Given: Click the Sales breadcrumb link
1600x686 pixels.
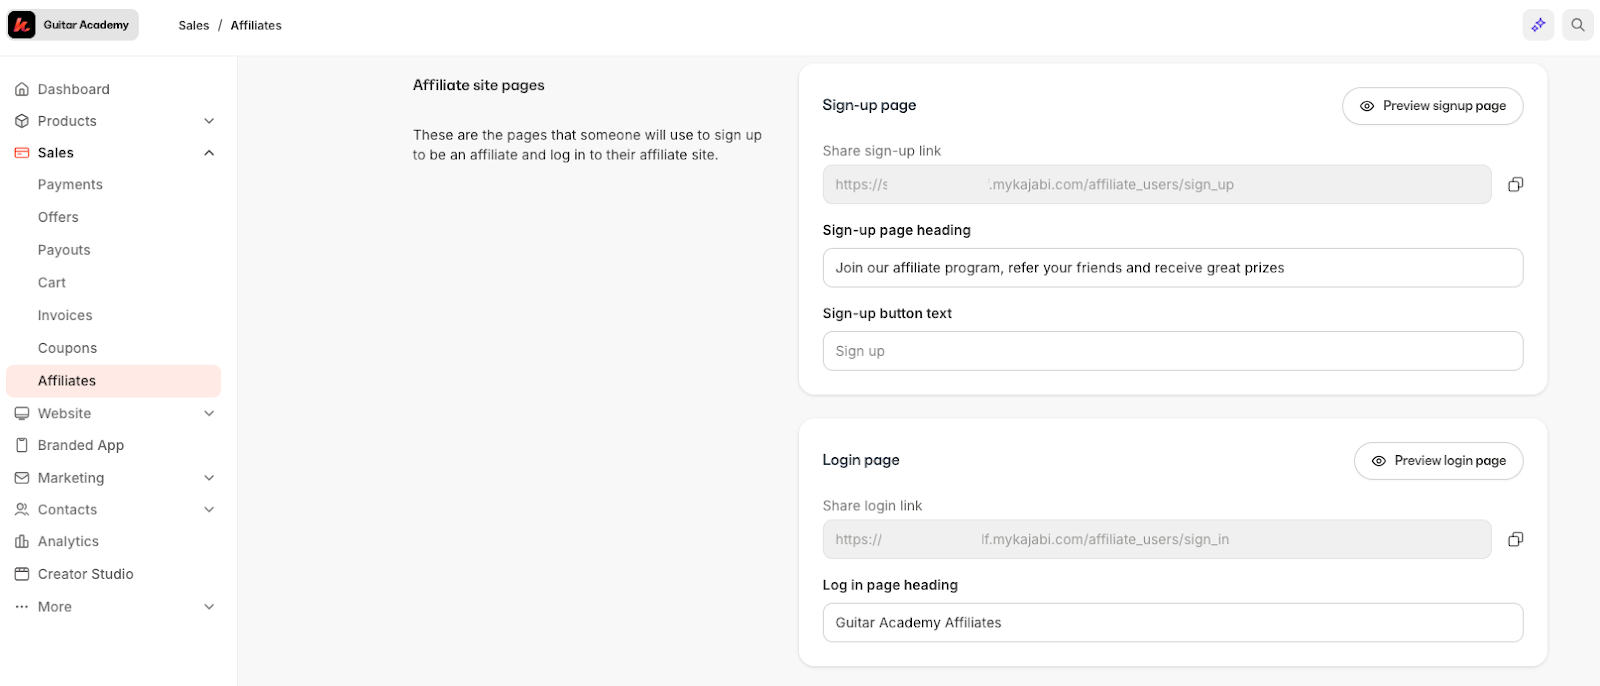Looking at the screenshot, I should (x=194, y=25).
